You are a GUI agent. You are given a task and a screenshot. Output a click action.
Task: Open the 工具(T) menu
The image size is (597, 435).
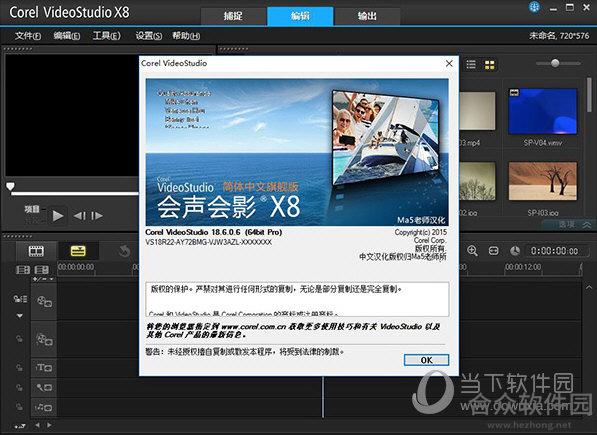[107, 36]
